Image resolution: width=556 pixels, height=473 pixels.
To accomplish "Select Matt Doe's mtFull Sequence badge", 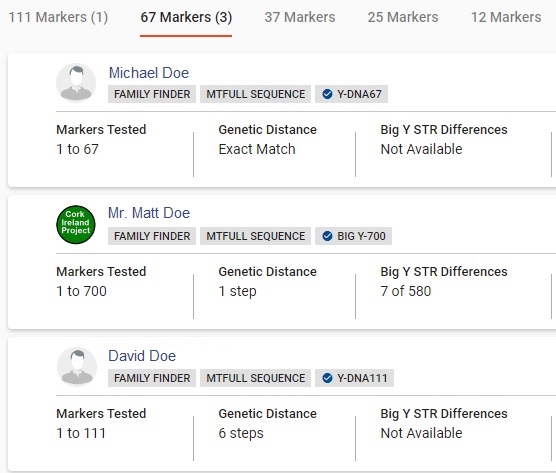I will click(x=256, y=236).
